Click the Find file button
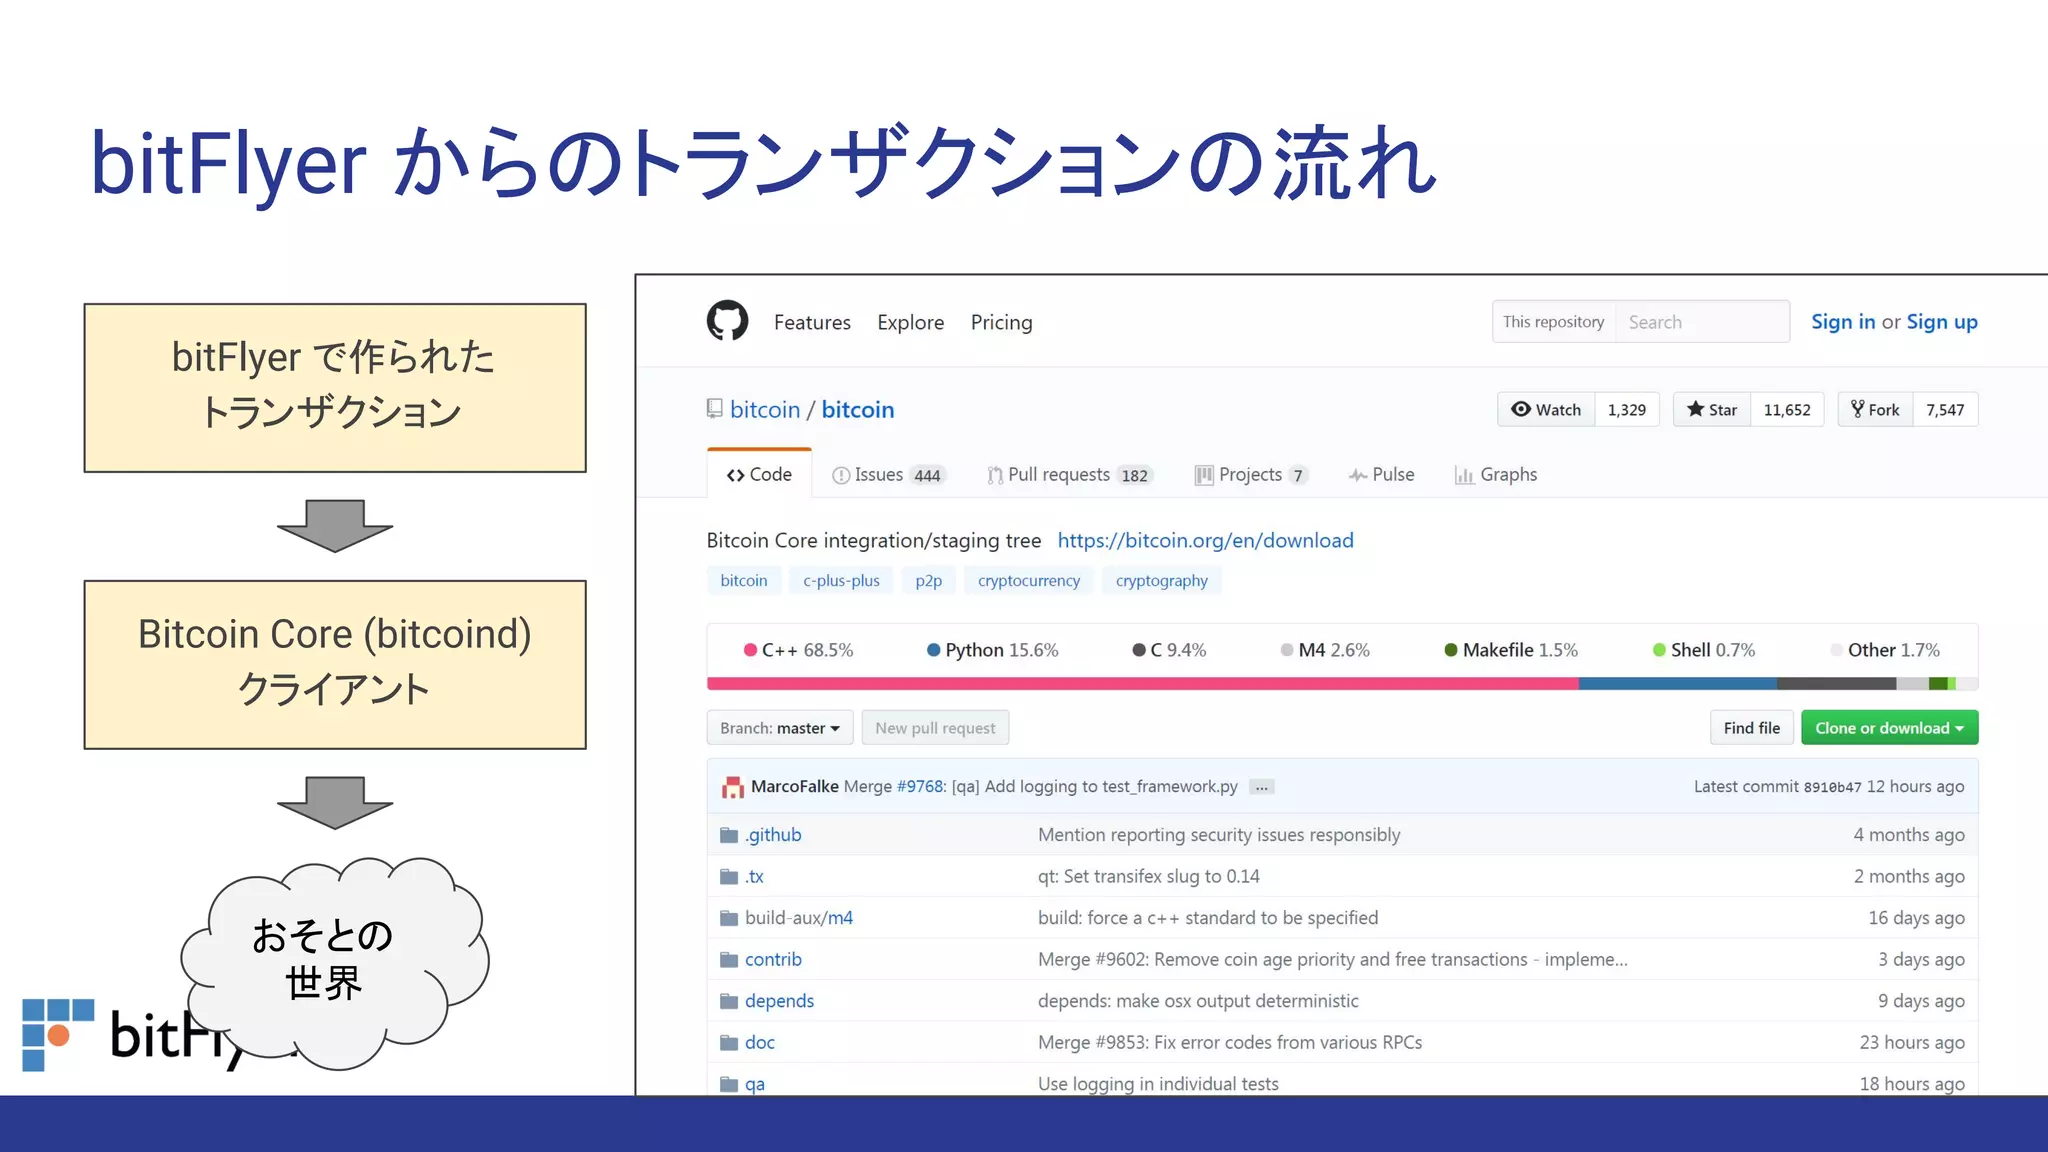2048x1152 pixels. click(1752, 728)
